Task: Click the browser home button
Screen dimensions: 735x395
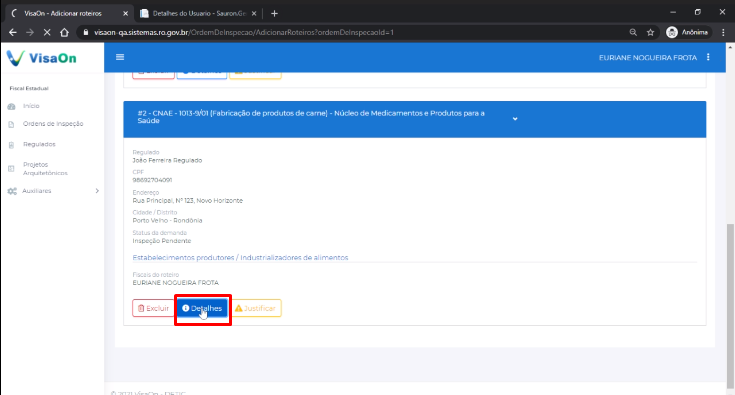Action: [x=64, y=32]
